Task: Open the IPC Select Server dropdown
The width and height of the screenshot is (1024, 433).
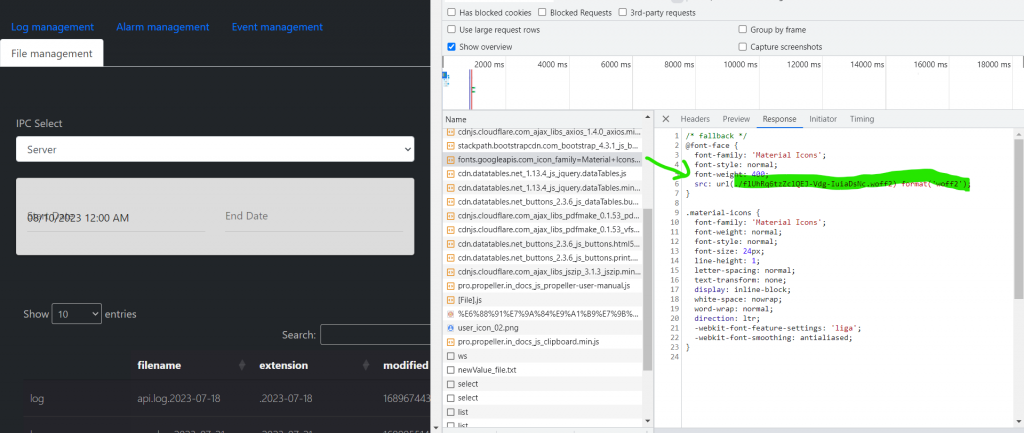Action: (x=215, y=149)
